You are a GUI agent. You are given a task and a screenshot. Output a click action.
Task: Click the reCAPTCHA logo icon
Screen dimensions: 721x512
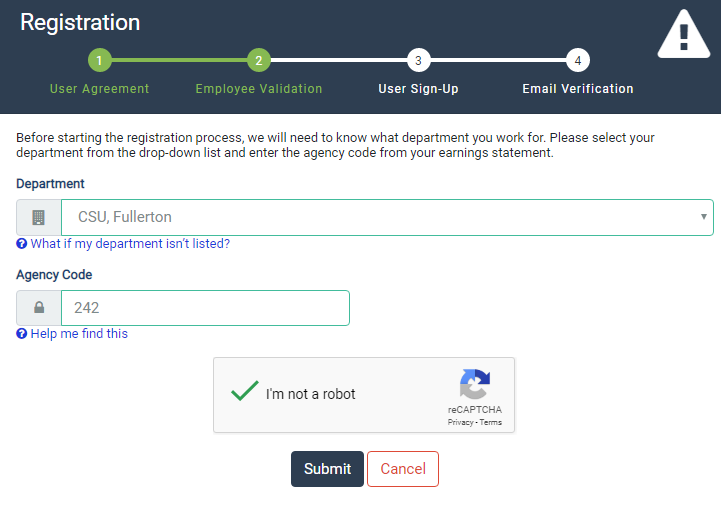click(x=475, y=385)
